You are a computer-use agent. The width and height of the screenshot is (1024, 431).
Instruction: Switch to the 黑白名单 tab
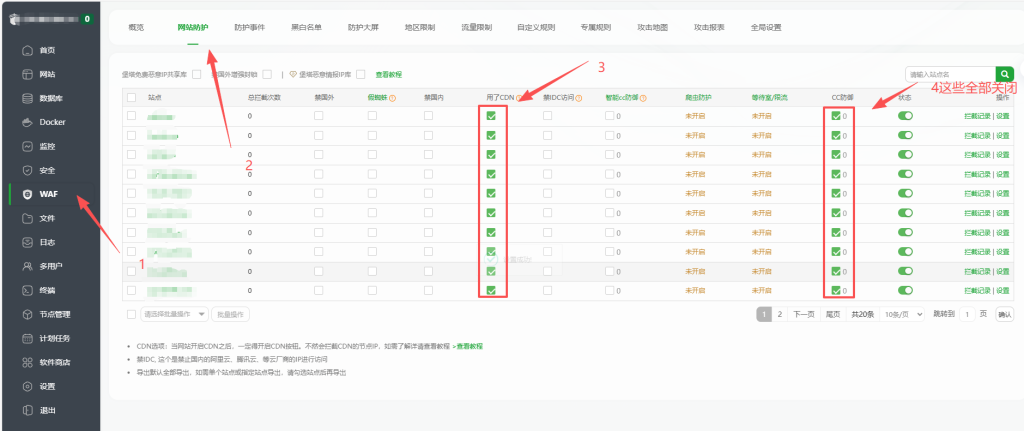pos(306,27)
